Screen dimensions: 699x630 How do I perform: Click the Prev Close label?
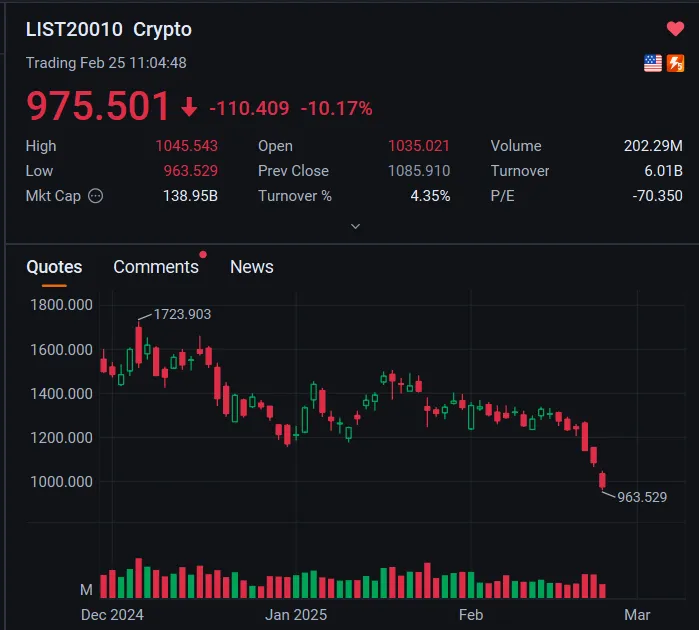[x=293, y=171]
